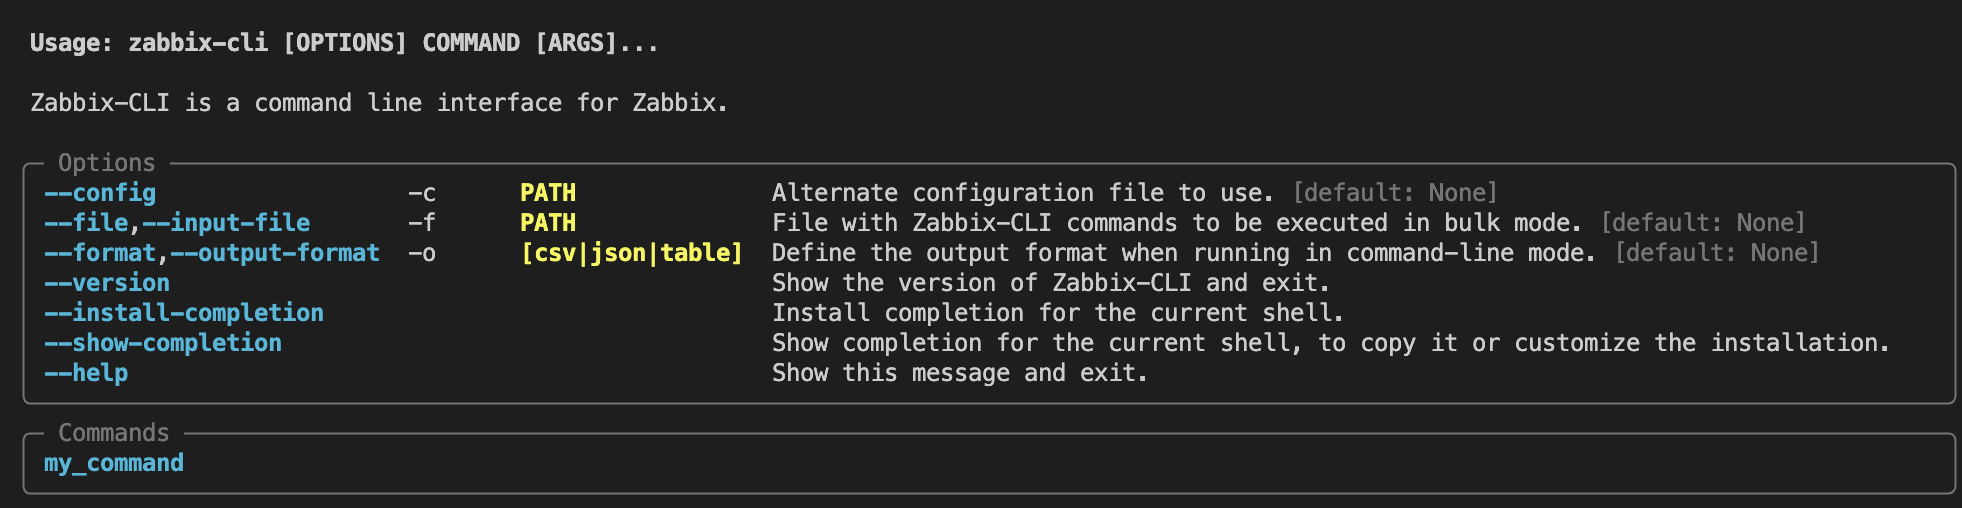1962x508 pixels.
Task: Click the --format option flag
Action: (x=100, y=253)
